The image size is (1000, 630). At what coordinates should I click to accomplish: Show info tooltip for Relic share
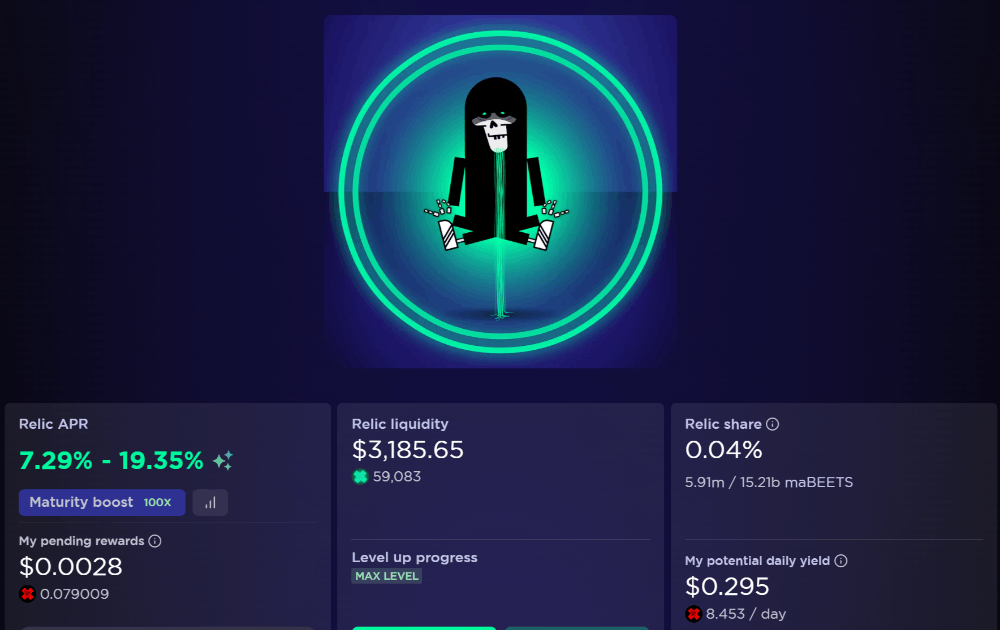pyautogui.click(x=772, y=424)
